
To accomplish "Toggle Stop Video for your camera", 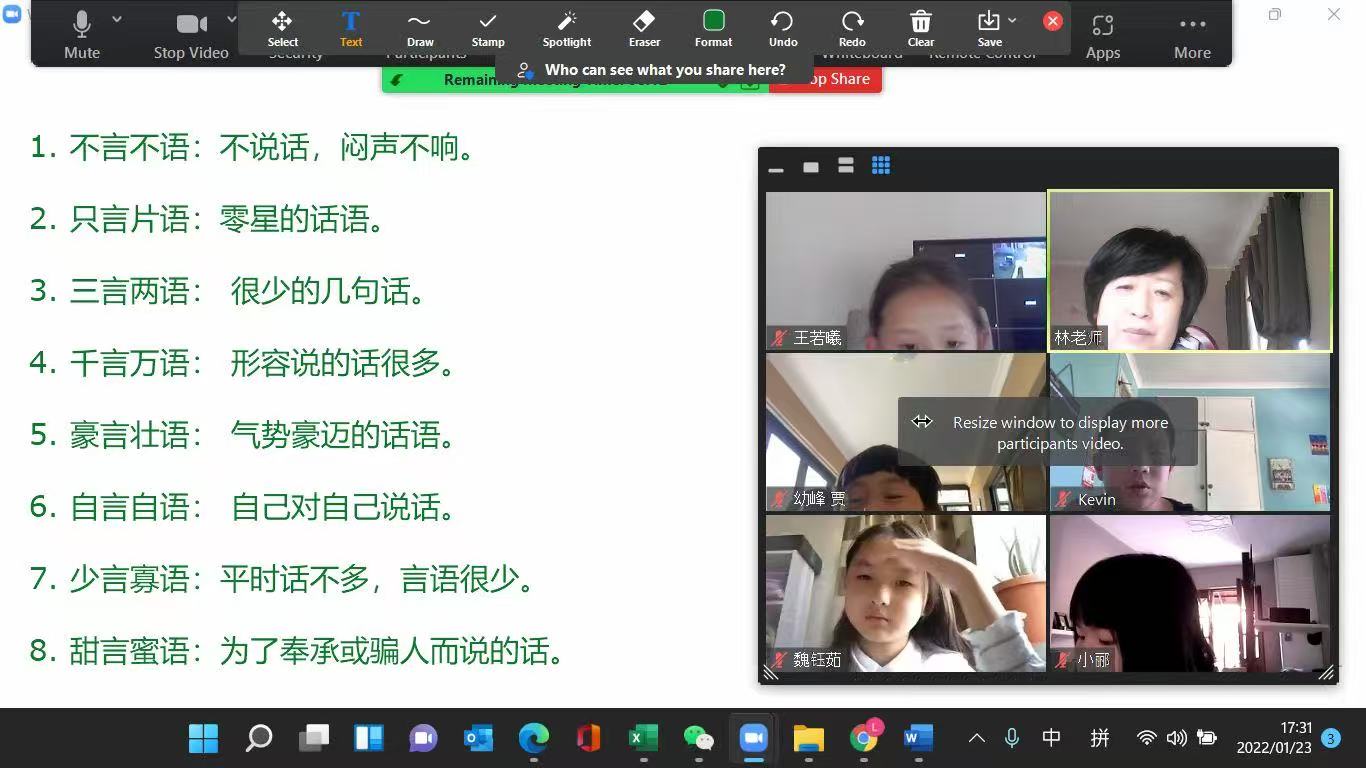I will pos(190,30).
